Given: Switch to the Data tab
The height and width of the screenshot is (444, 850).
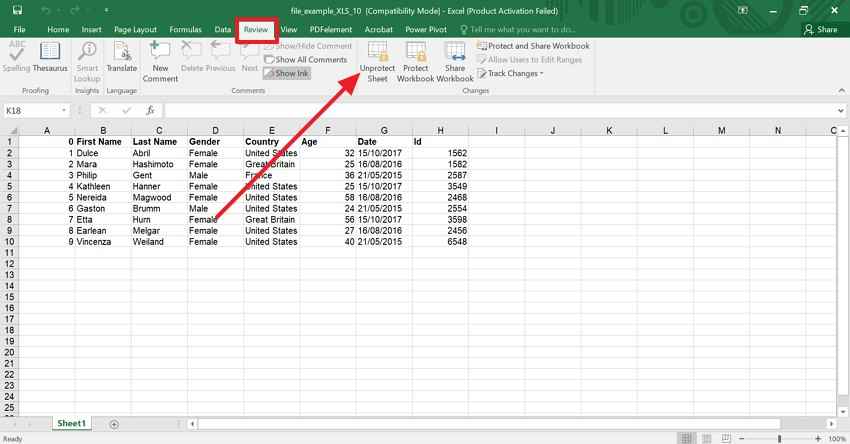Looking at the screenshot, I should (222, 29).
